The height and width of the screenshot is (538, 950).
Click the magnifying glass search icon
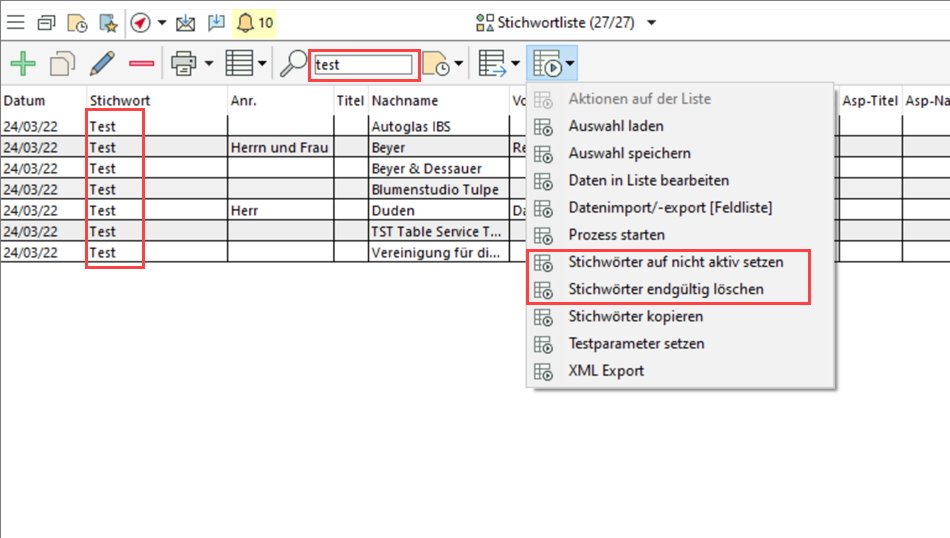tap(292, 65)
